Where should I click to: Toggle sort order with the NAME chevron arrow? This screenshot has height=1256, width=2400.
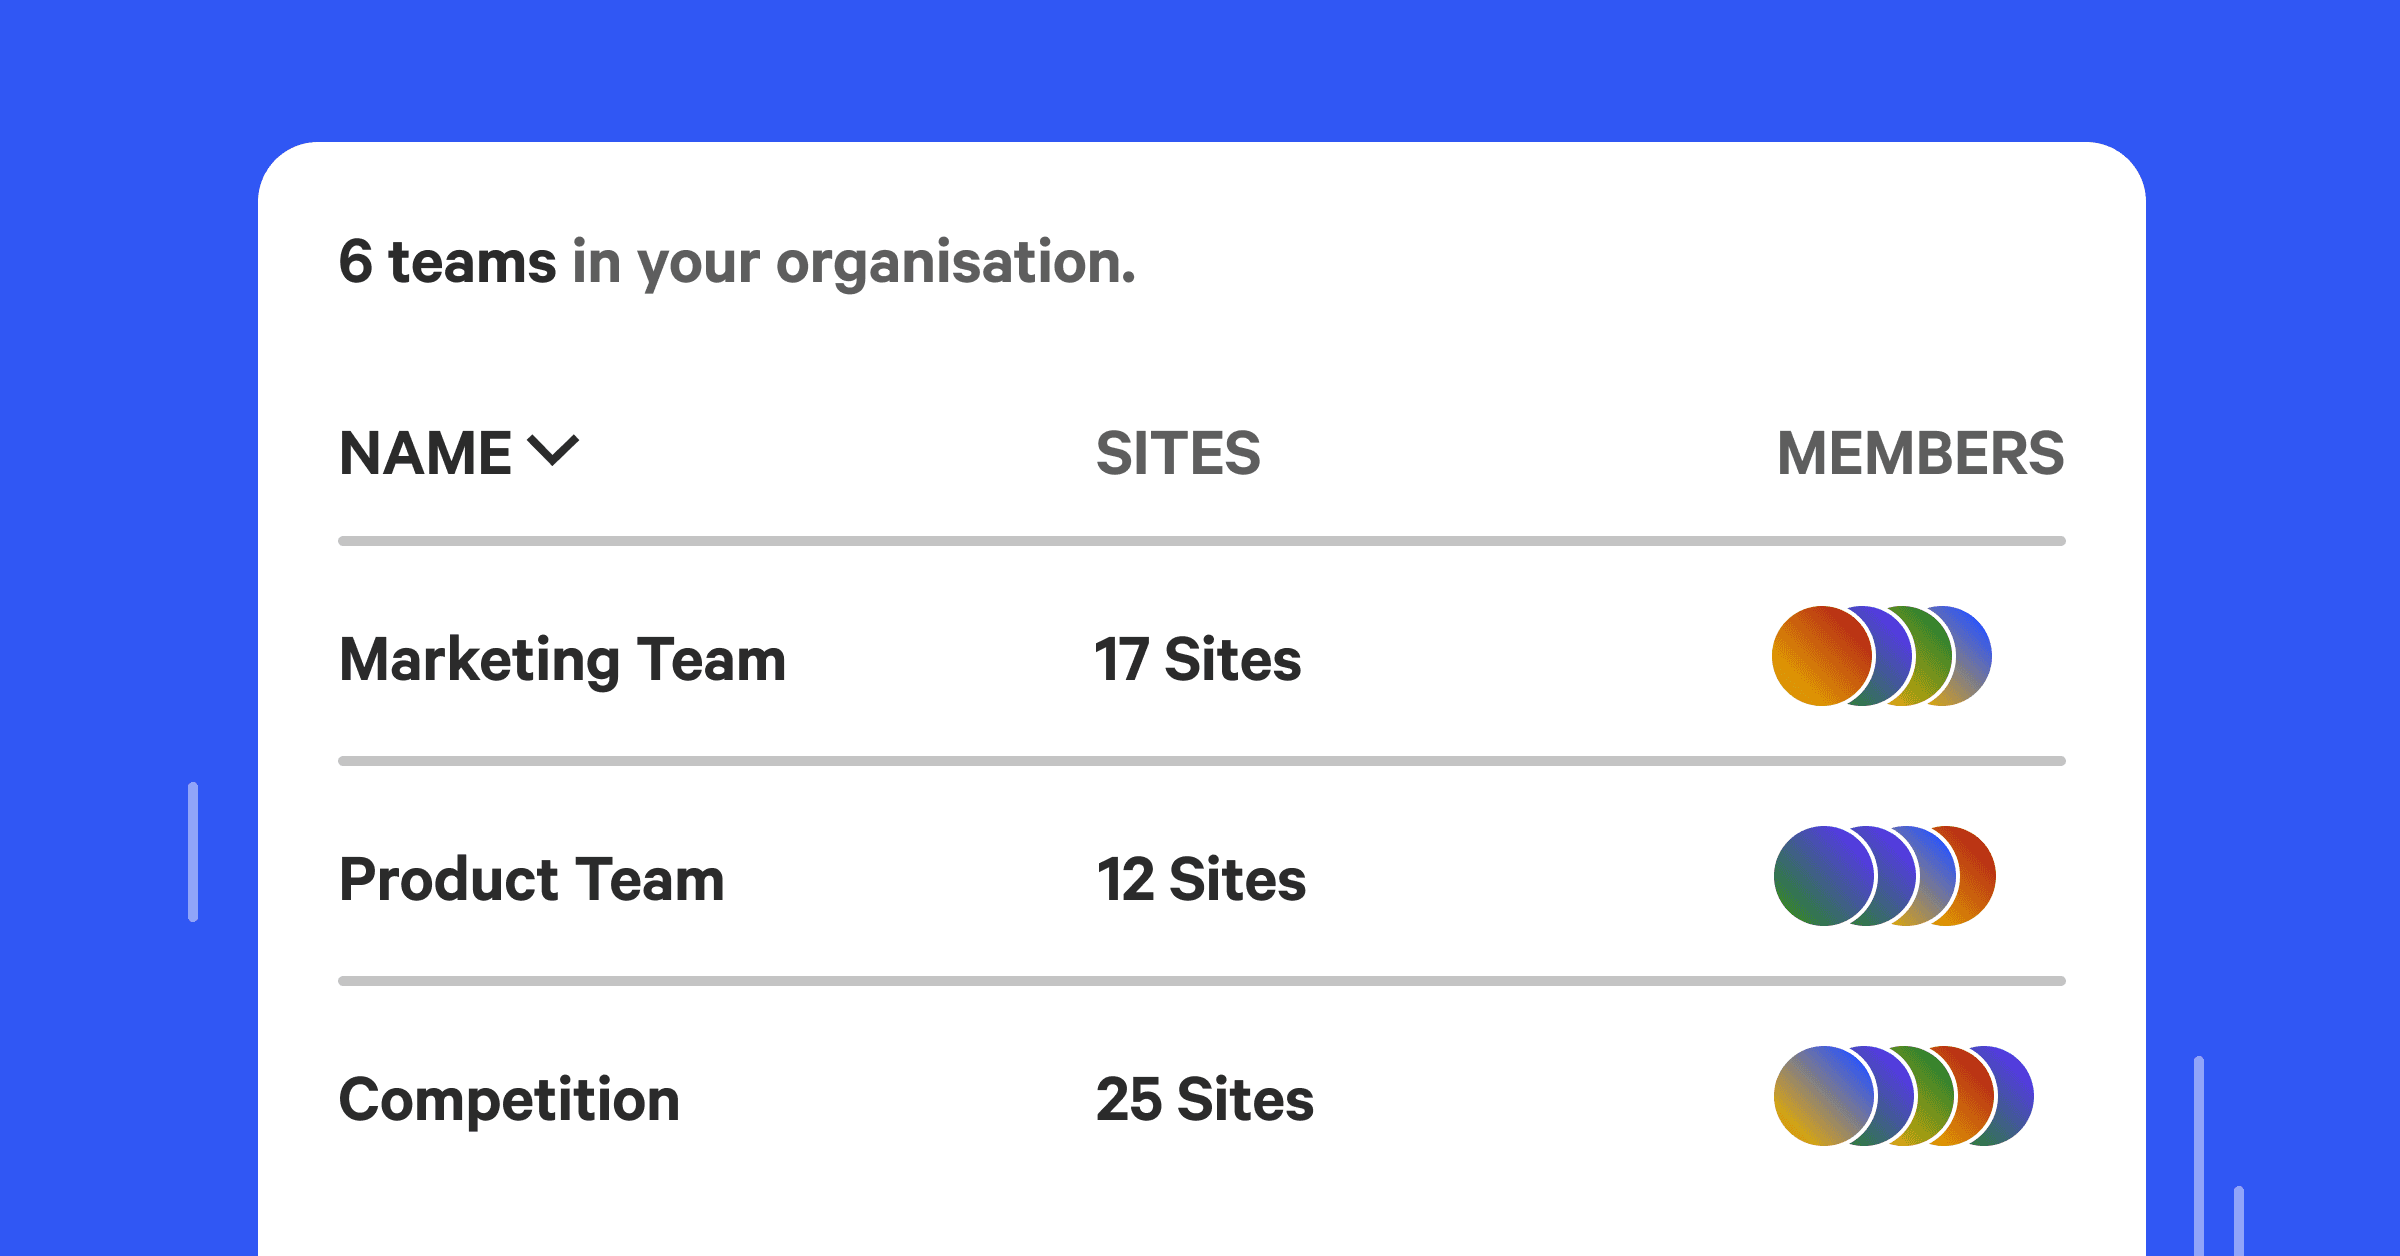click(x=553, y=451)
